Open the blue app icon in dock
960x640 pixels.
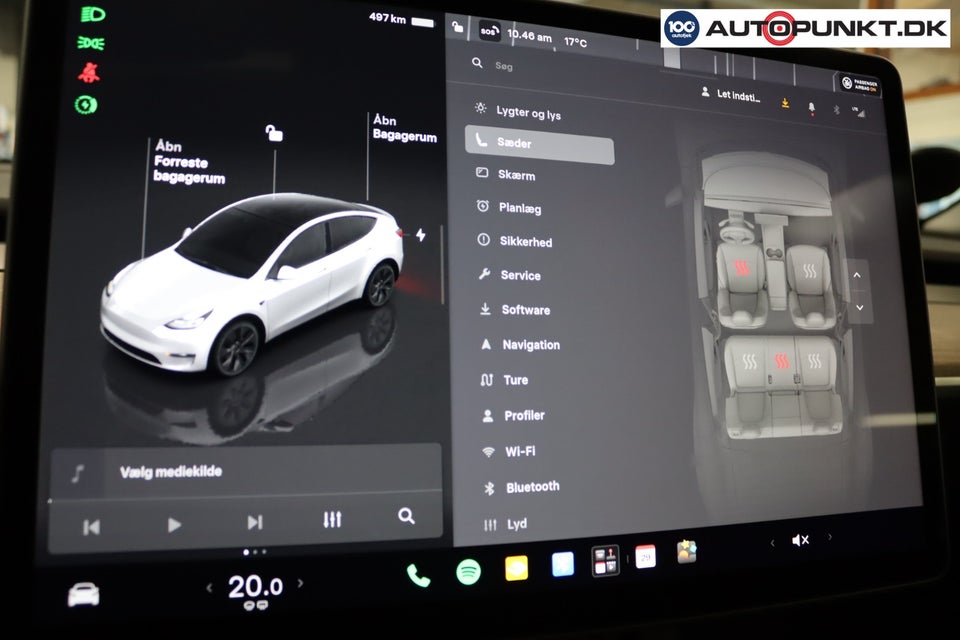coord(563,564)
